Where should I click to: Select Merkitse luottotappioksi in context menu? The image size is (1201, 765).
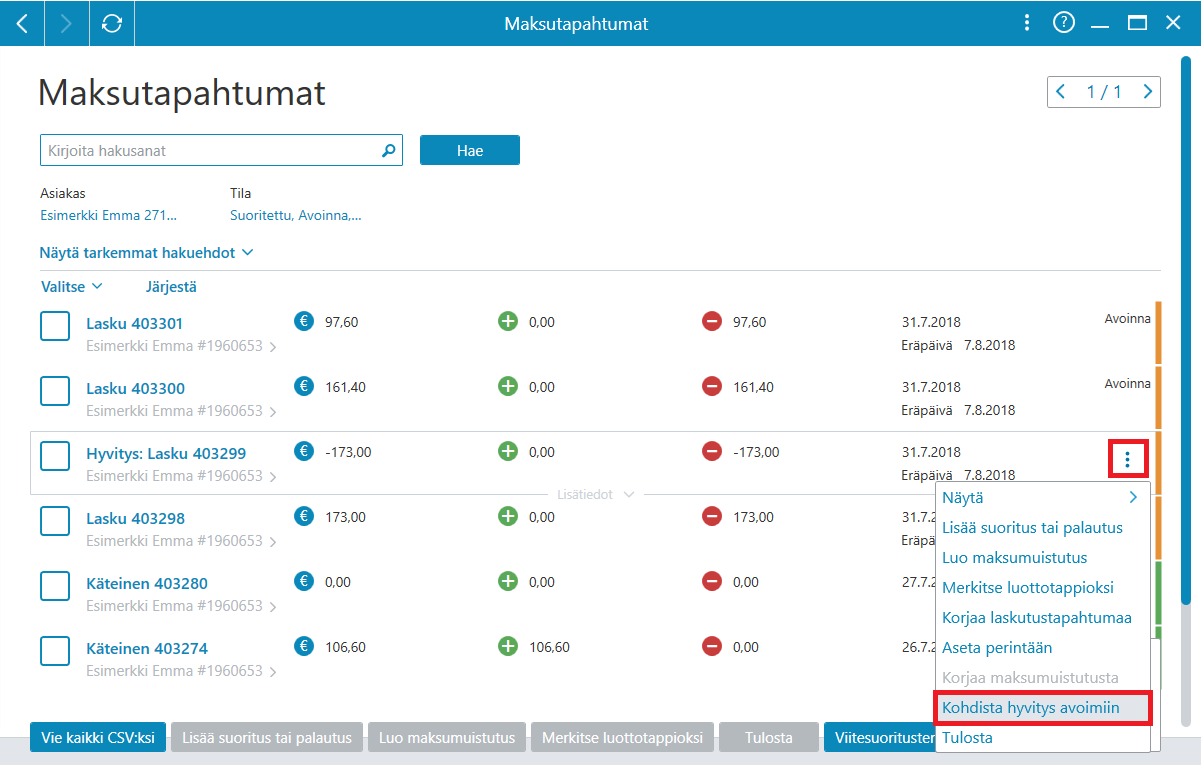pyautogui.click(x=1028, y=587)
